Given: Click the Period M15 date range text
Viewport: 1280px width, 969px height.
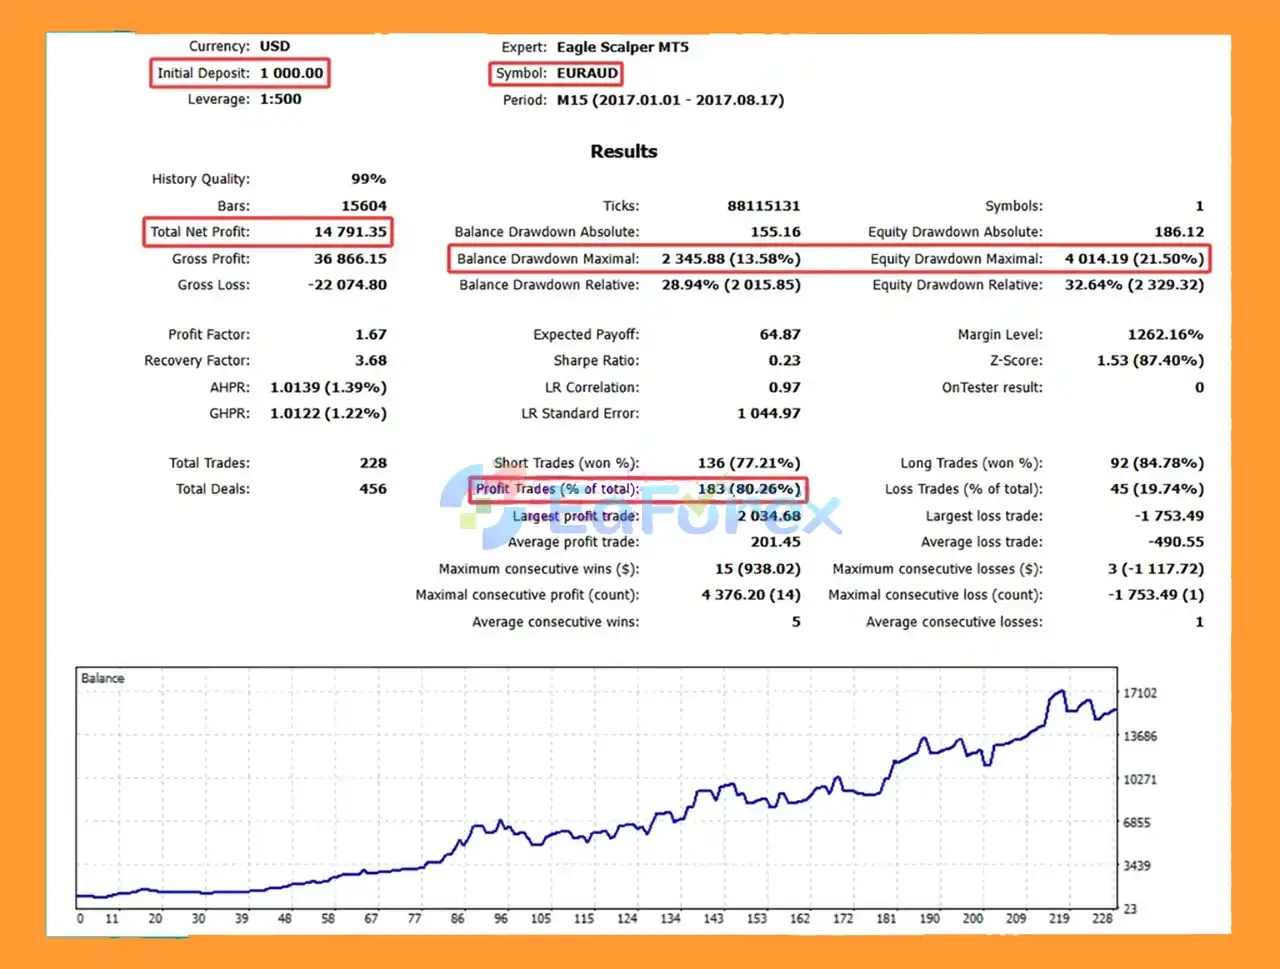Looking at the screenshot, I should coord(670,100).
